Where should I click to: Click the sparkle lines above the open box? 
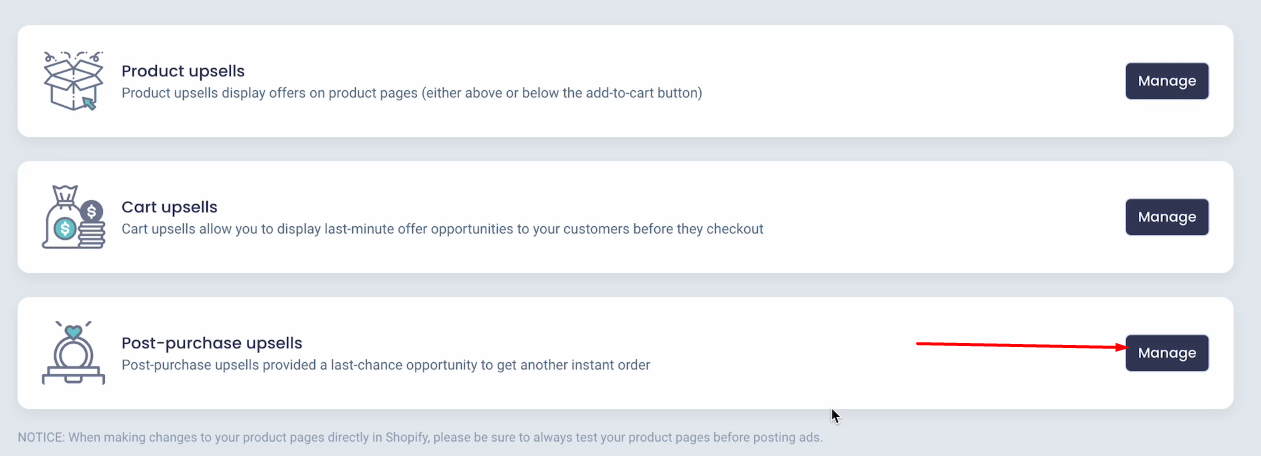click(73, 56)
